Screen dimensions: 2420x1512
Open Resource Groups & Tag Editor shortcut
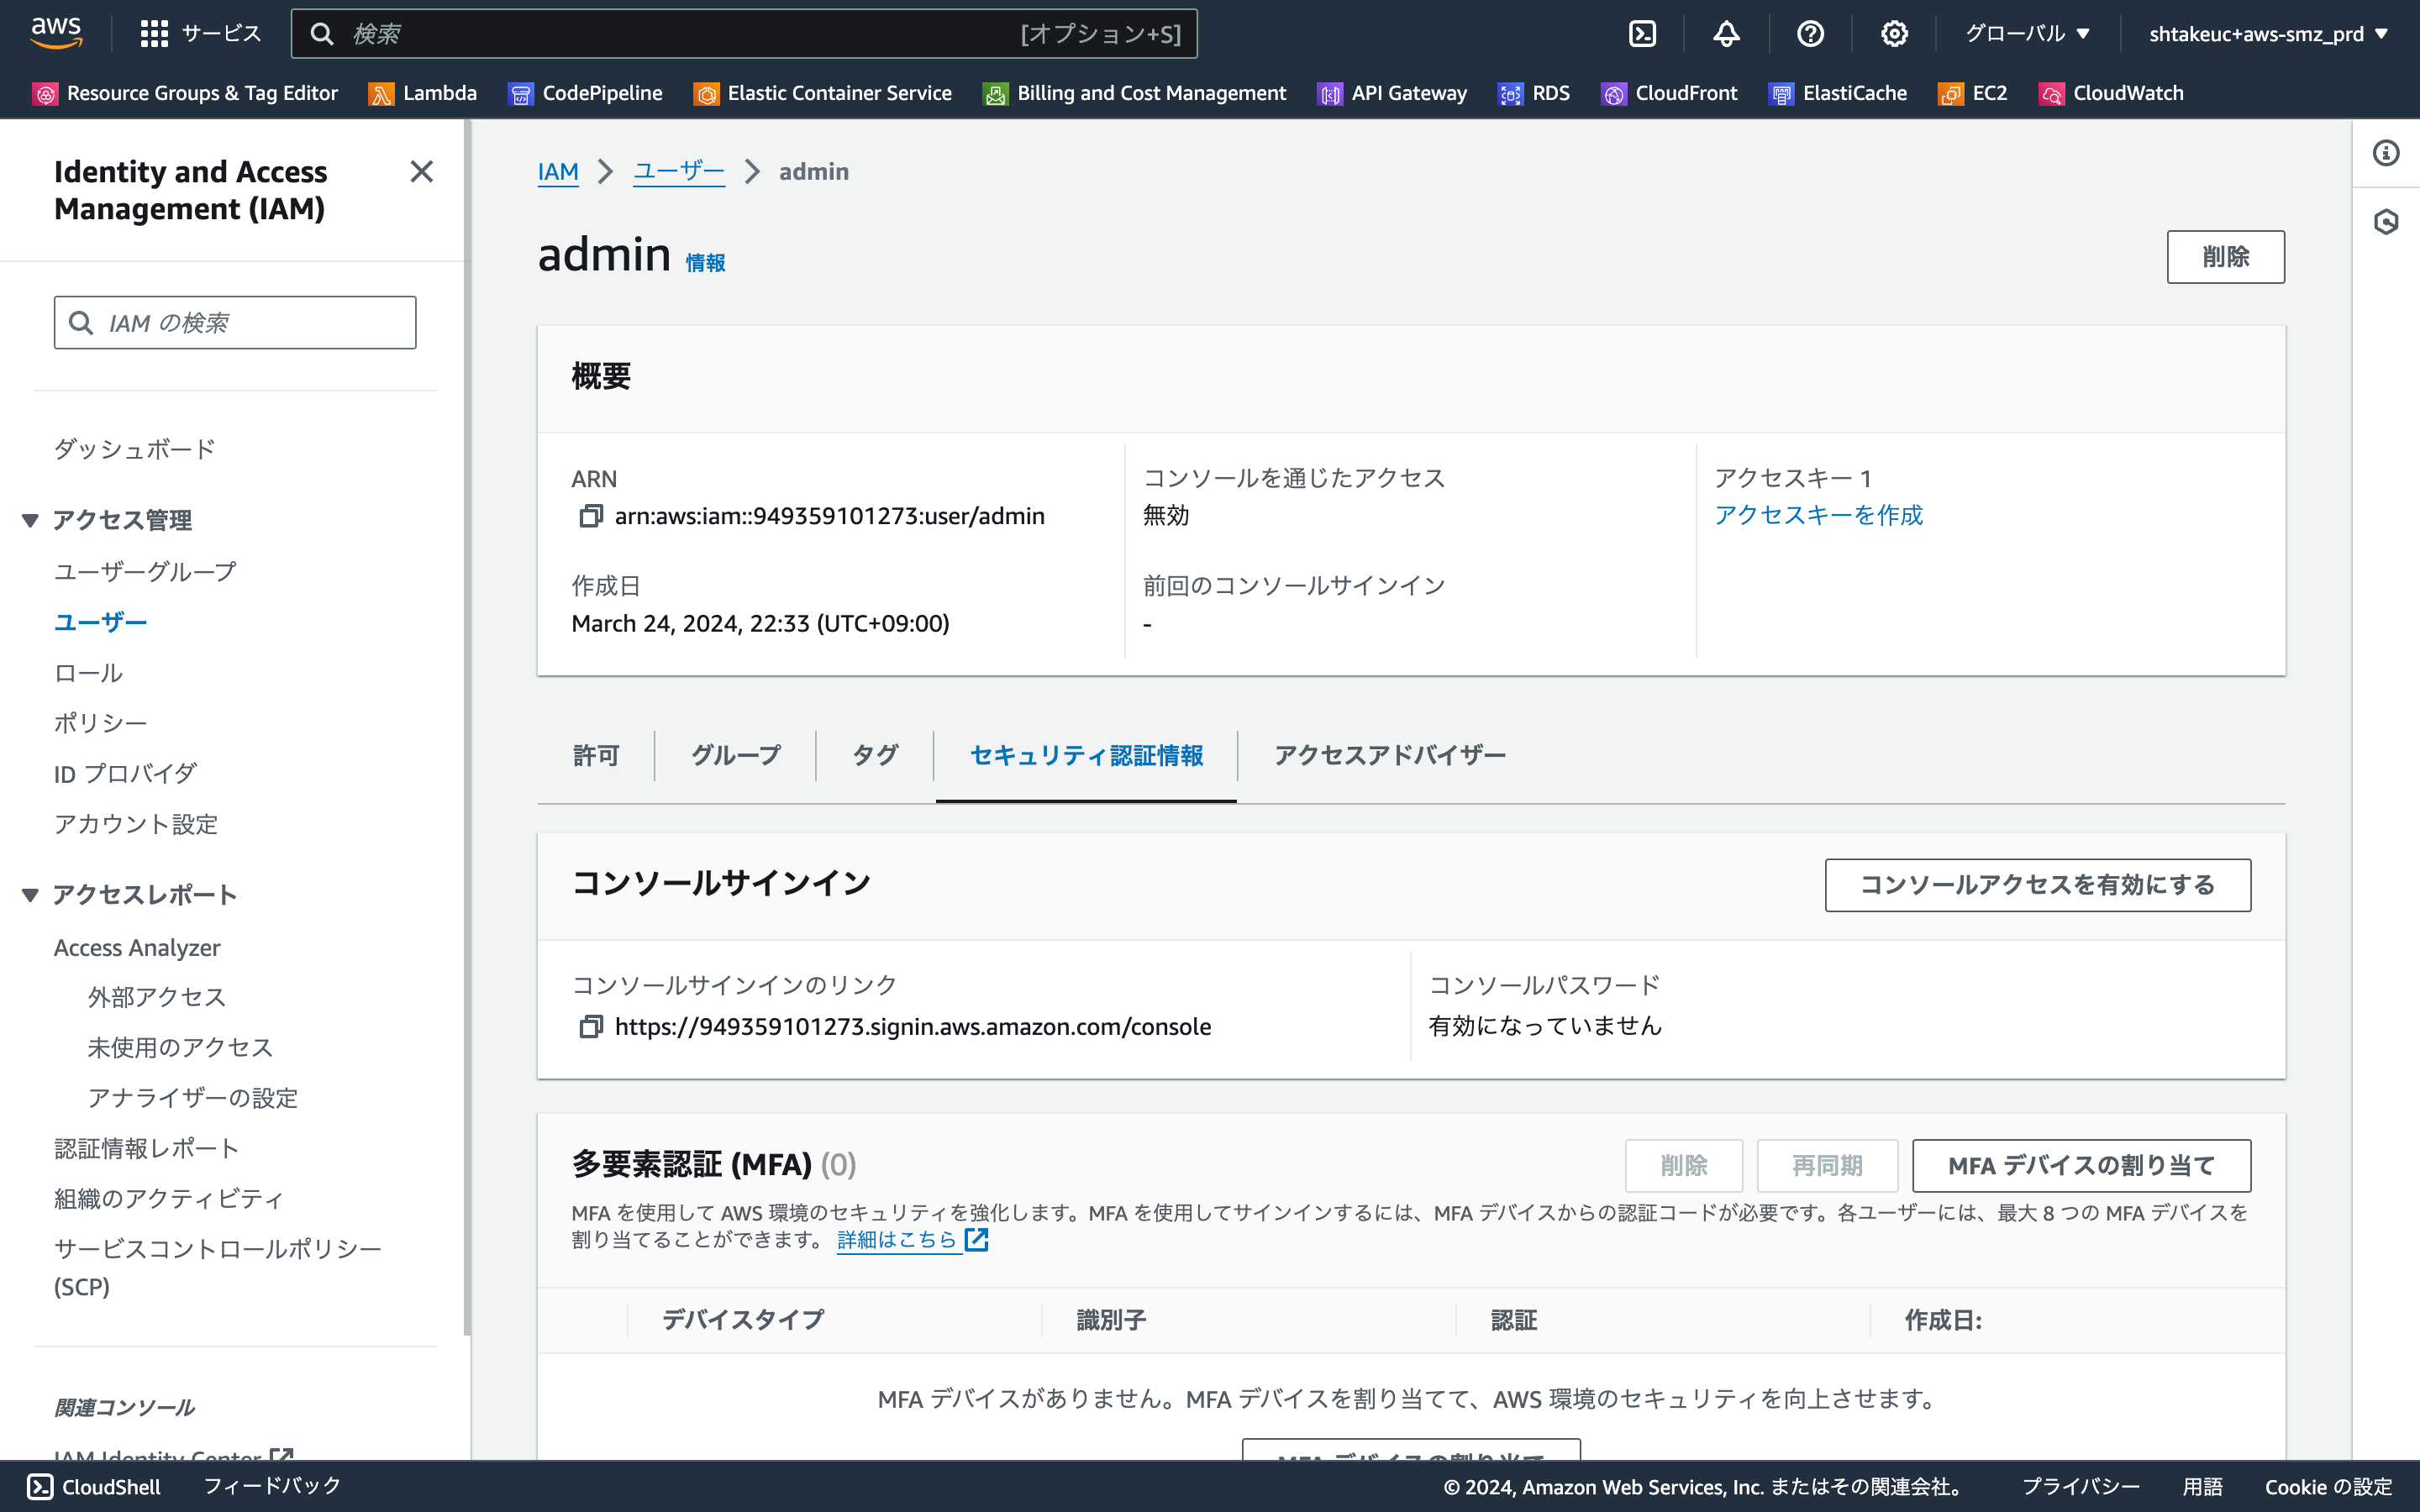pyautogui.click(x=186, y=93)
